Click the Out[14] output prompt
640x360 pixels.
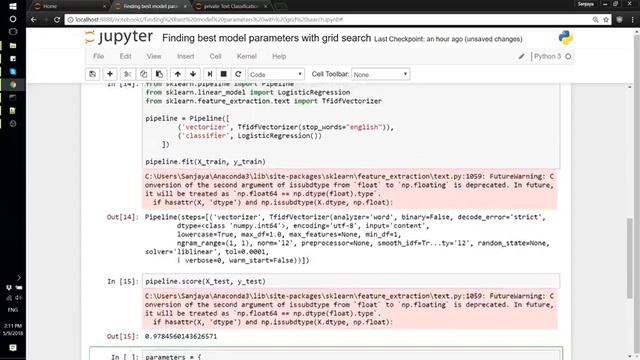tap(123, 217)
